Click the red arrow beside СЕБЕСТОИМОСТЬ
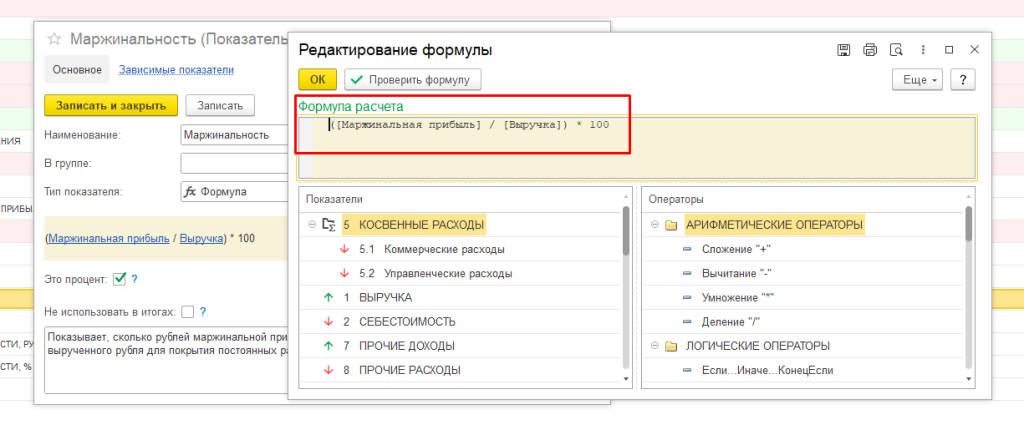Image resolution: width=1024 pixels, height=425 pixels. pyautogui.click(x=328, y=322)
